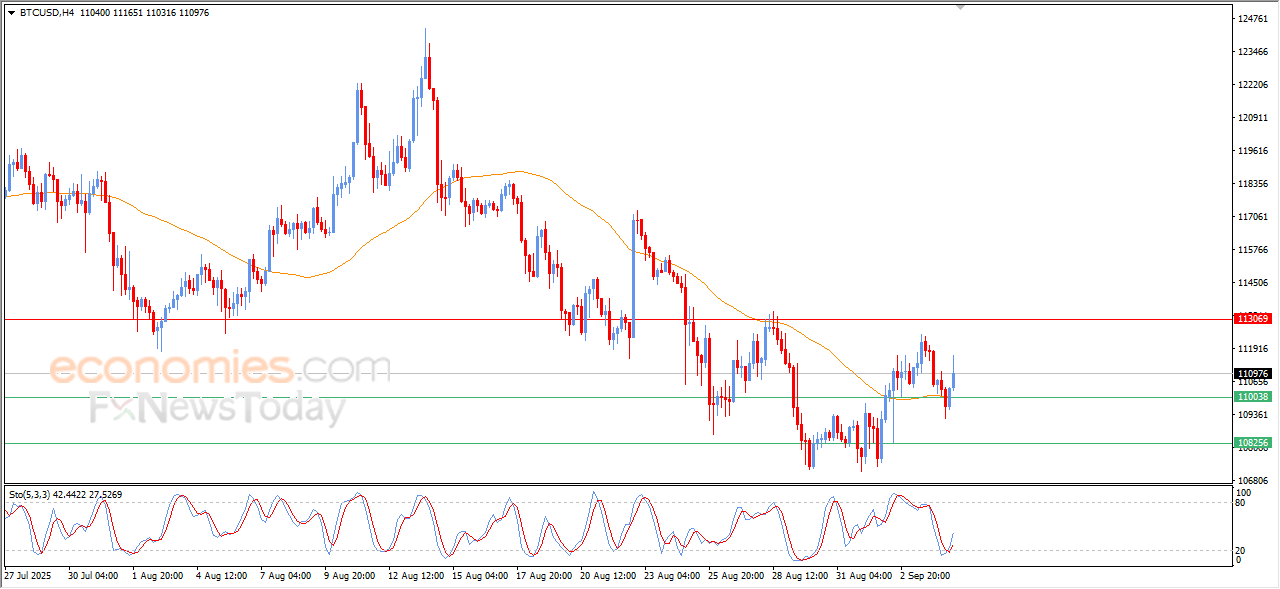Click the stochastic scale value 100
Viewport: 1280px width, 589px height.
pyautogui.click(x=1244, y=493)
